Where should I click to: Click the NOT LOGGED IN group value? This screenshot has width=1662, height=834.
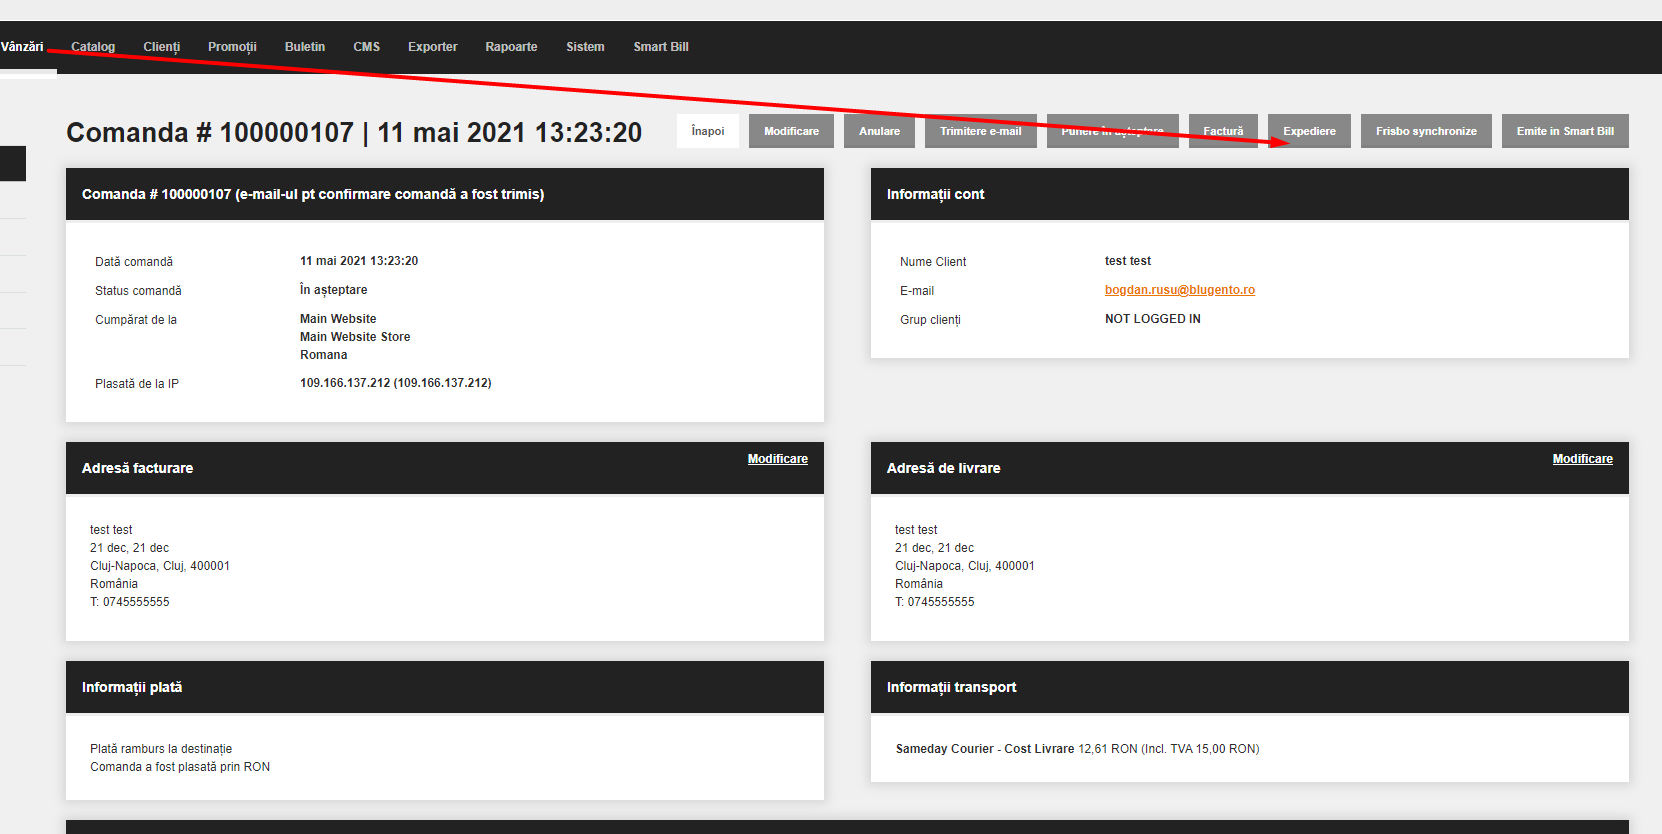pos(1153,319)
